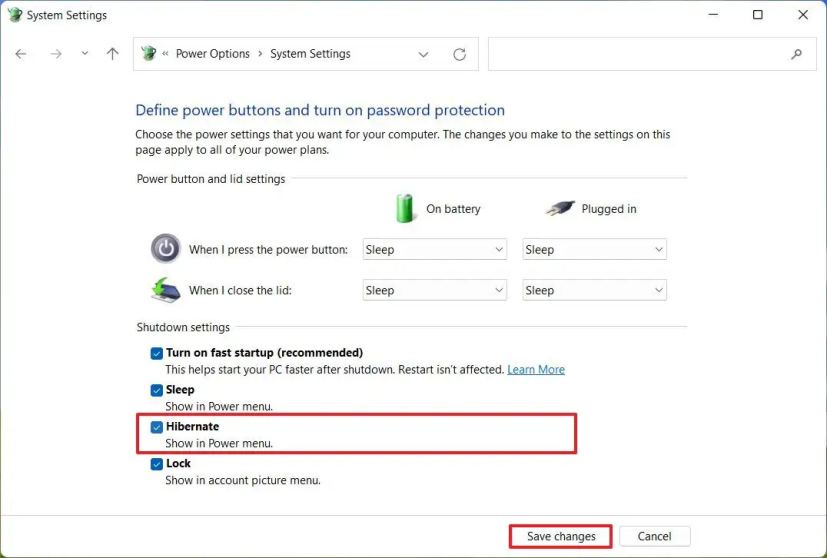Click the search magnifier icon

[796, 54]
